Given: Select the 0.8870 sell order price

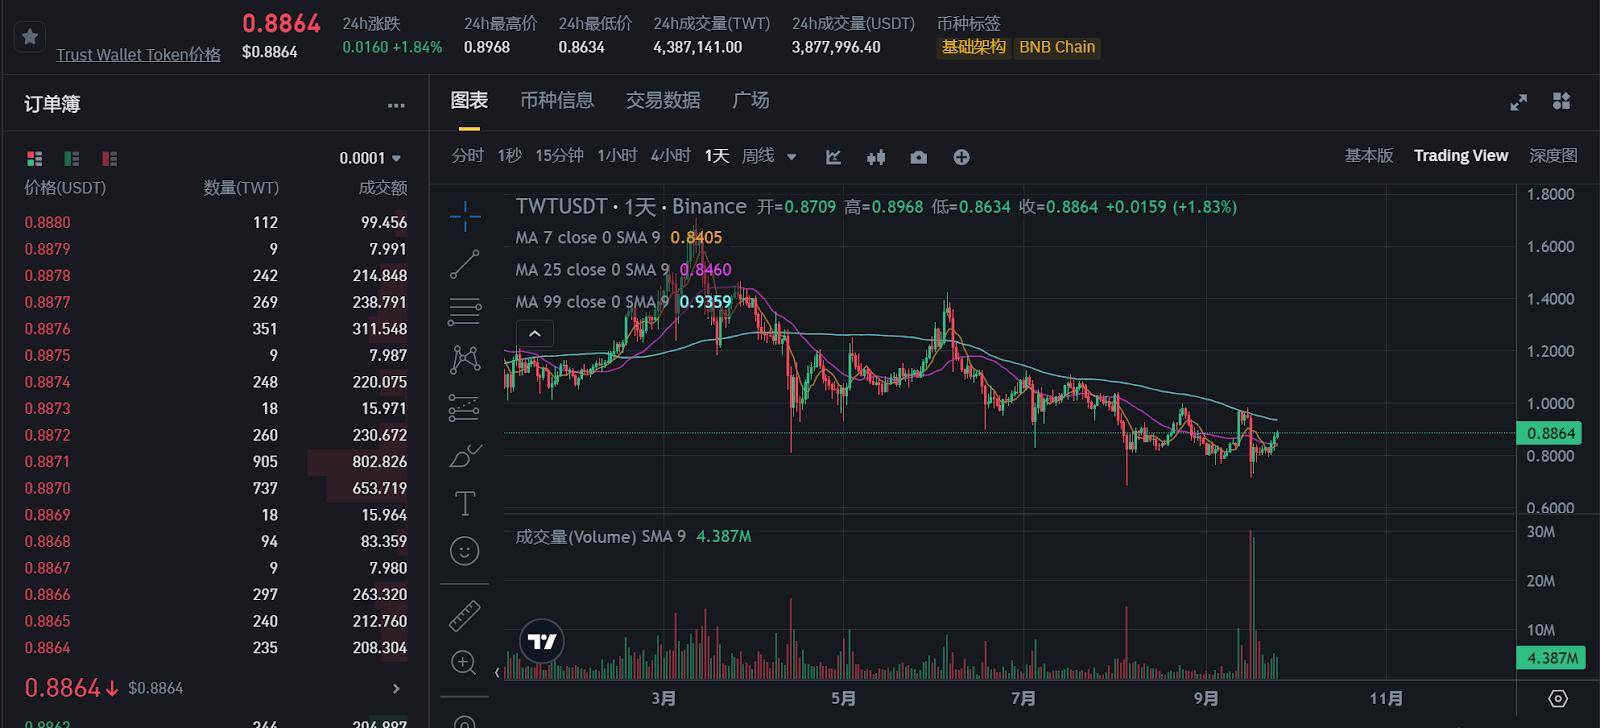Looking at the screenshot, I should tap(47, 488).
